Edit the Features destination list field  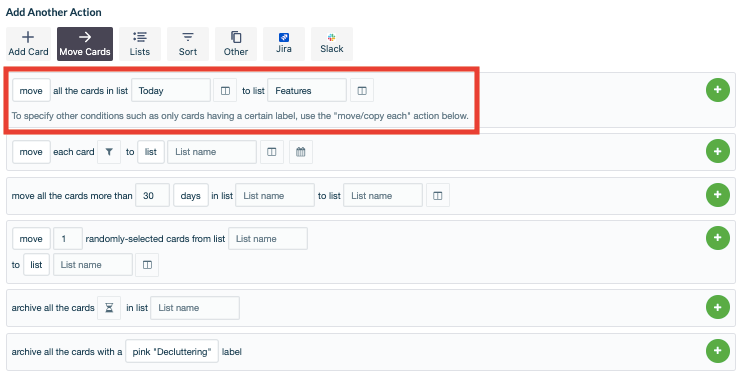coord(307,90)
